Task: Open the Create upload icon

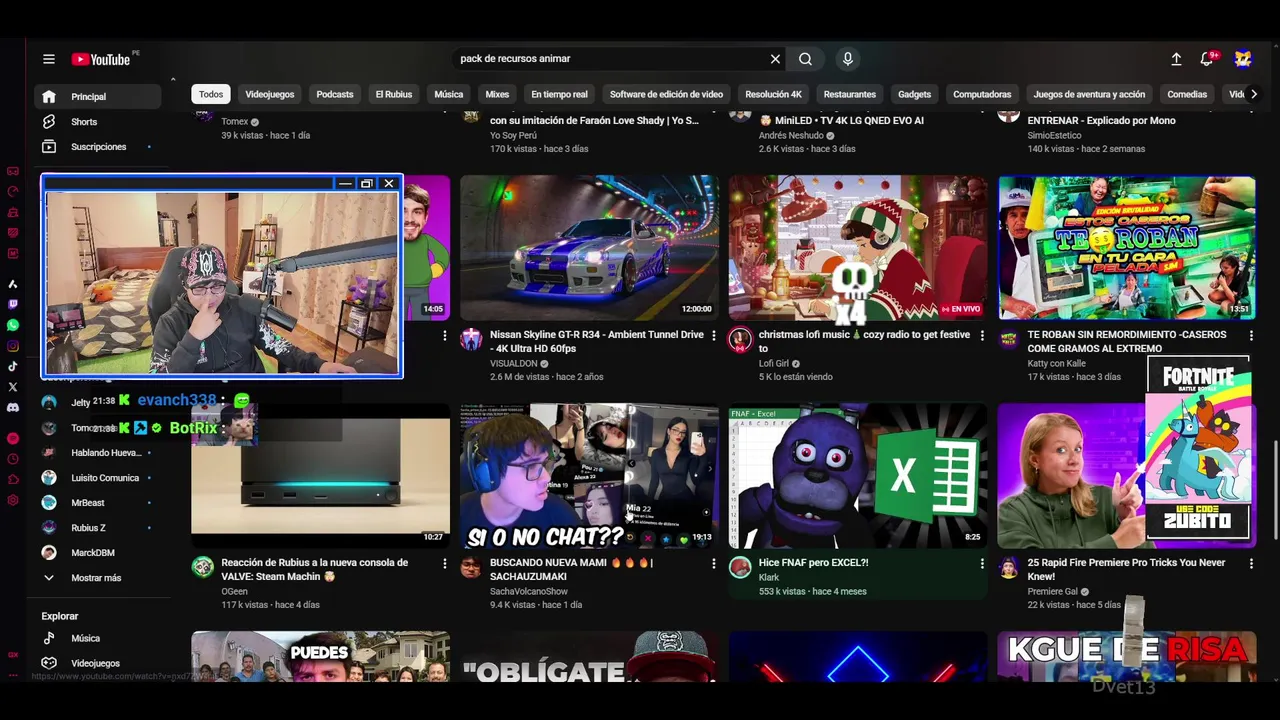Action: coord(1176,59)
